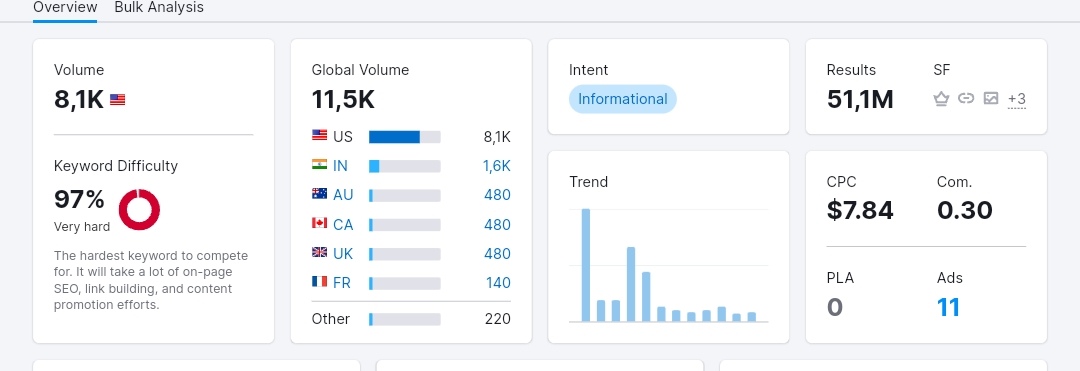Click the Canada flag icon
Screen dimensions: 1080x371
(x=319, y=224)
